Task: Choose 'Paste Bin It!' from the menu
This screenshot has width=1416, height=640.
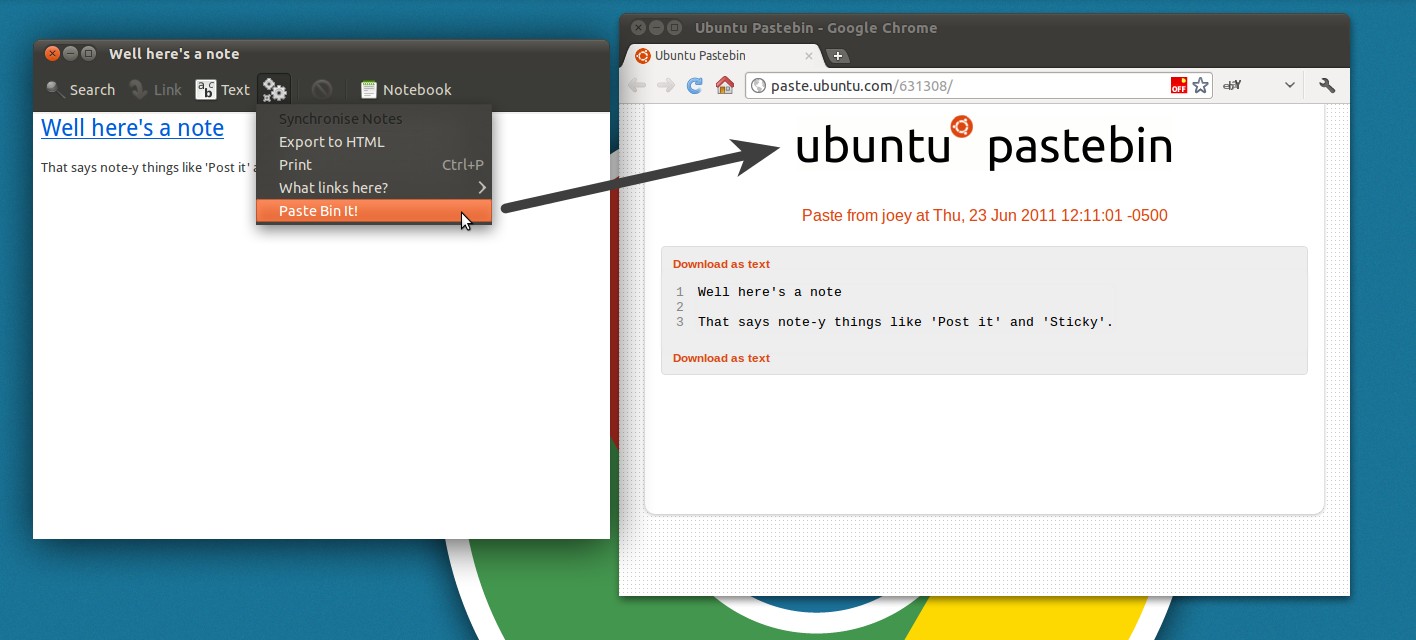Action: [374, 211]
